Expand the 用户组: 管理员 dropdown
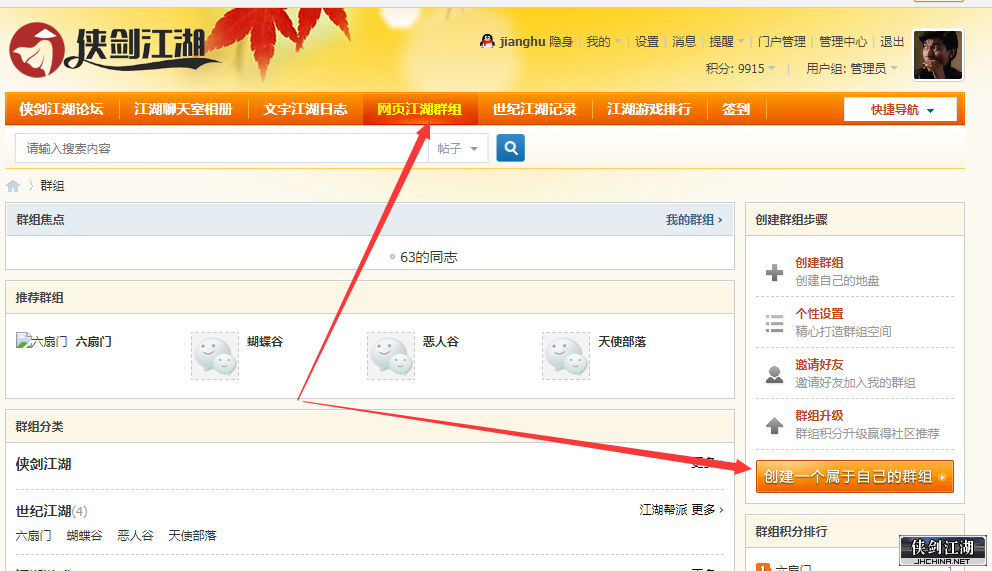 (852, 68)
